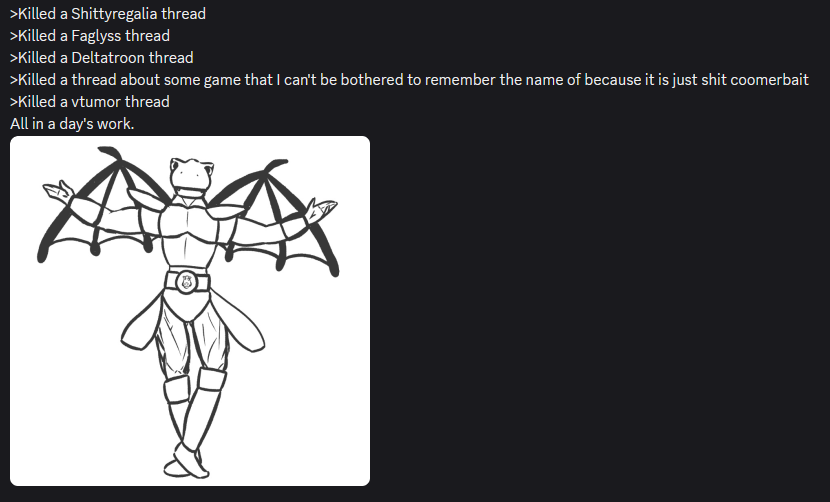Click the empty dark area beside the image
This screenshot has width=830, height=502.
point(598,311)
